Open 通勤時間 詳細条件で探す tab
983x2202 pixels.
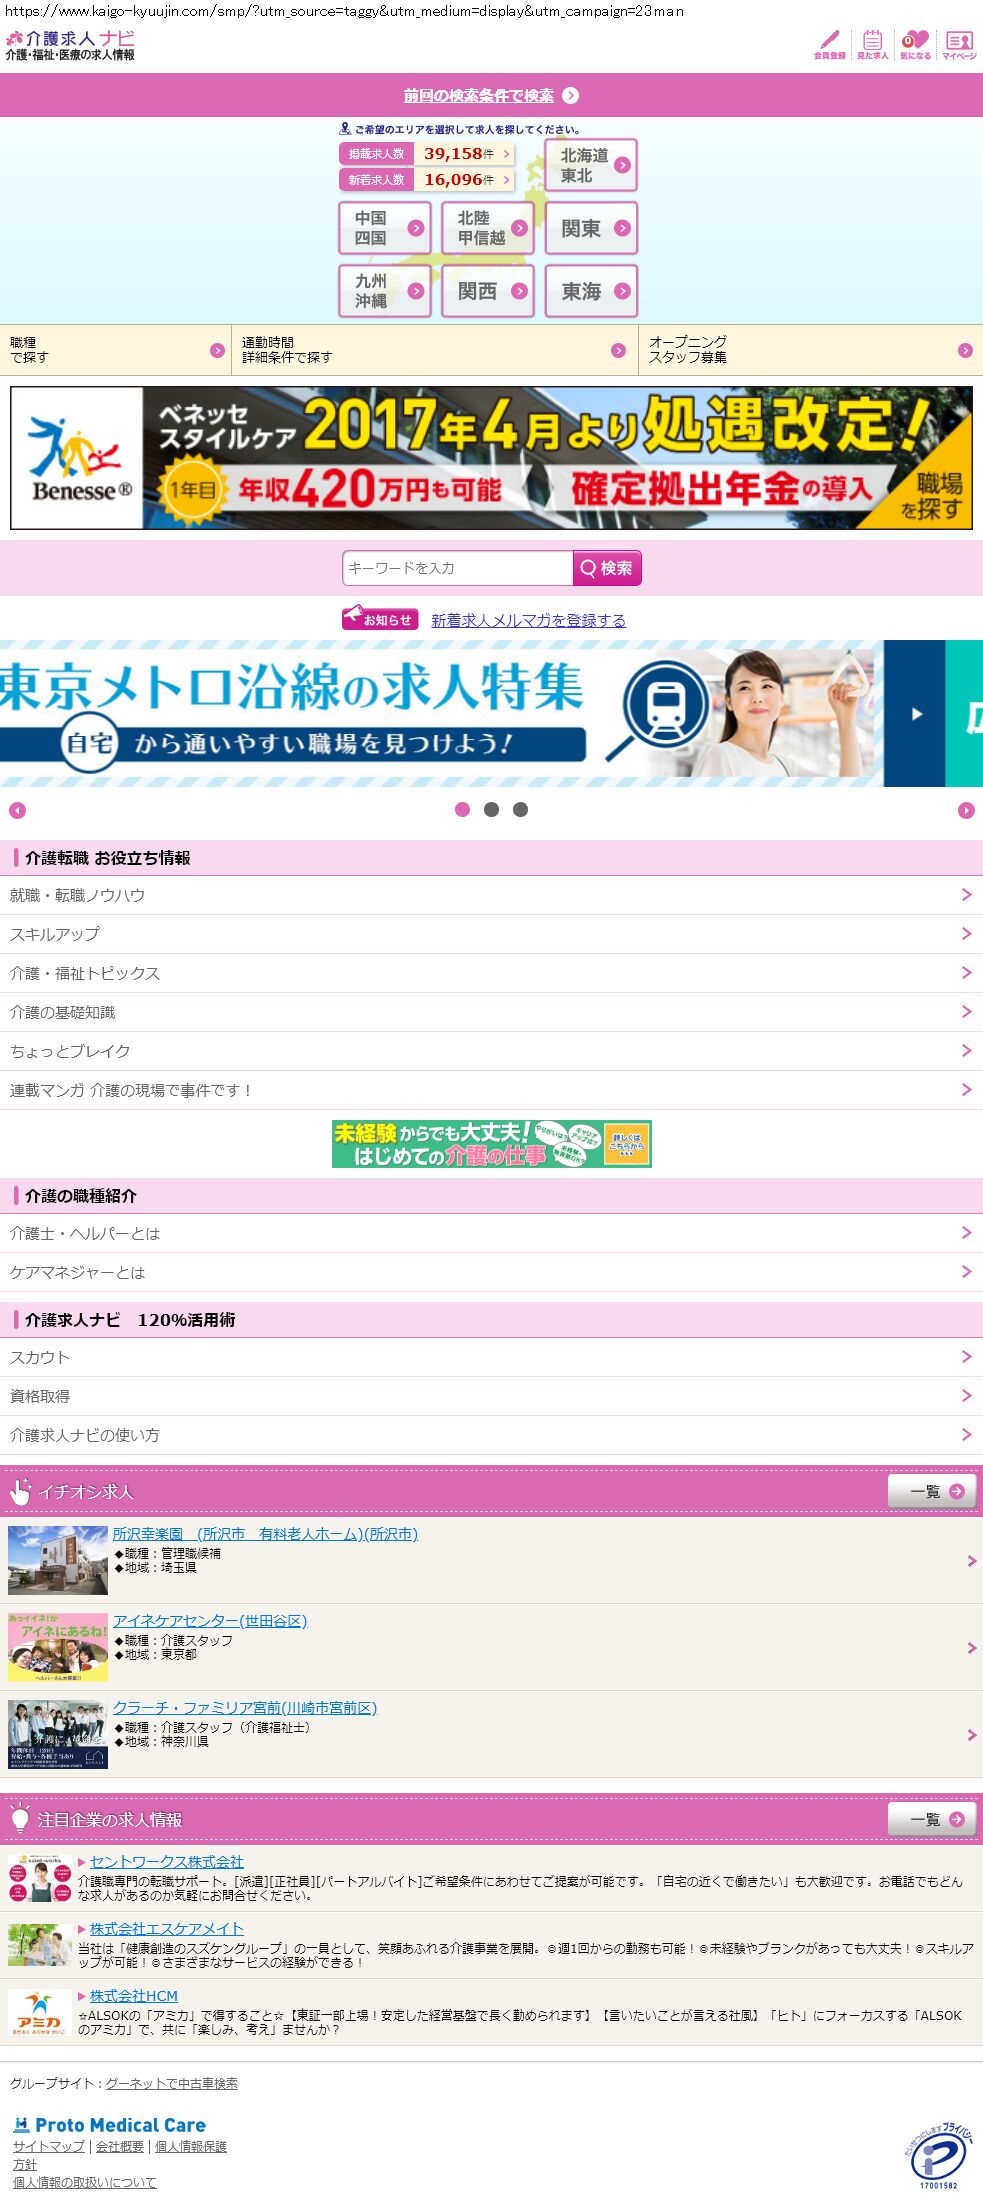435,350
